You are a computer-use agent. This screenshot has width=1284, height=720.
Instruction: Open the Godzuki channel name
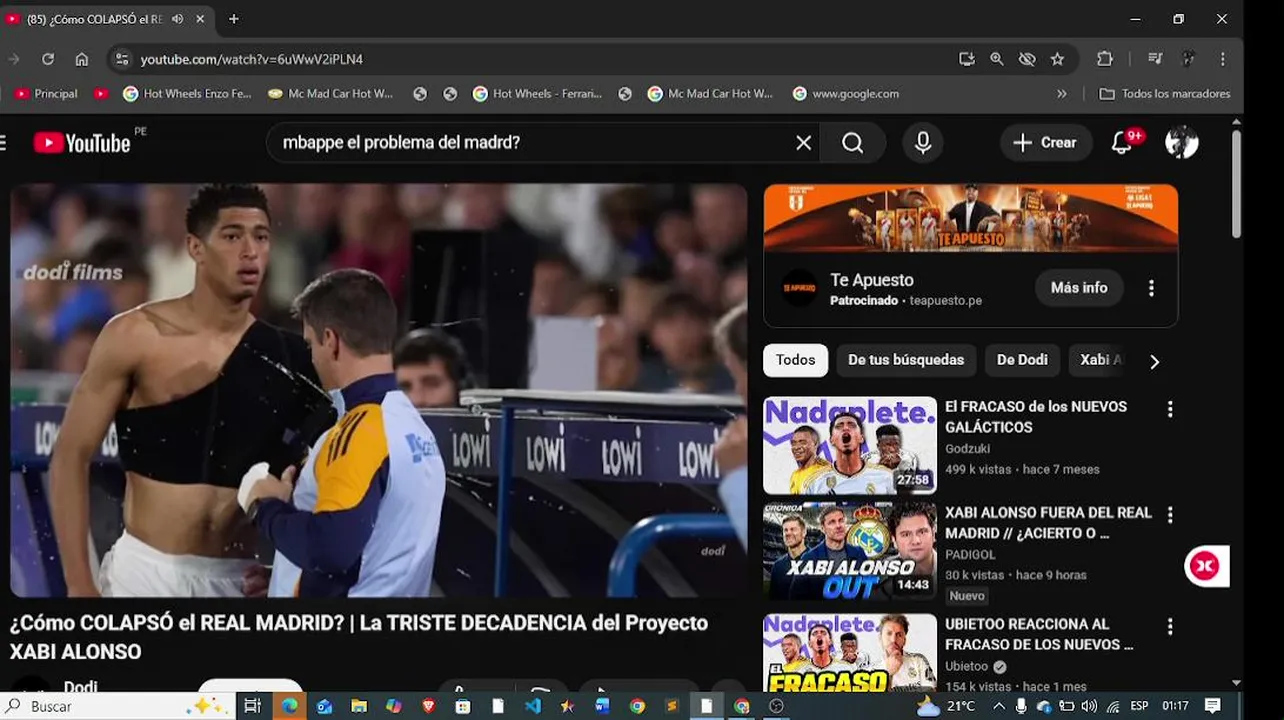tap(967, 449)
